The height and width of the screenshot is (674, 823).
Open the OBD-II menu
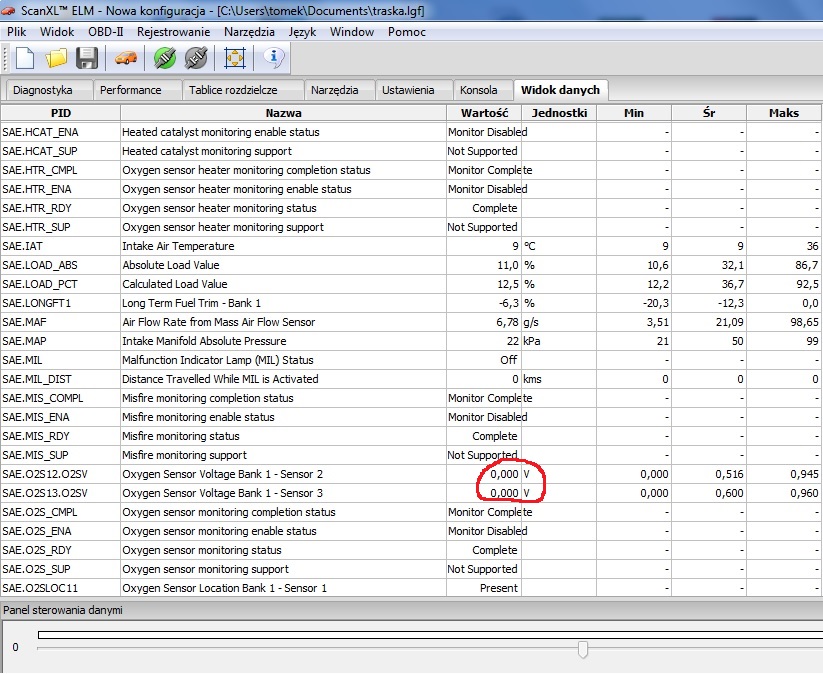pyautogui.click(x=105, y=32)
